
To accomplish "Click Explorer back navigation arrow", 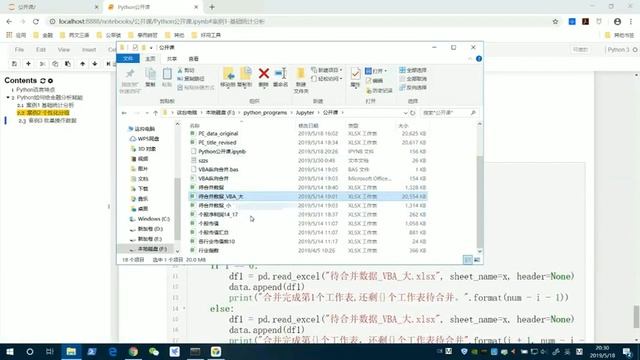I will point(124,113).
